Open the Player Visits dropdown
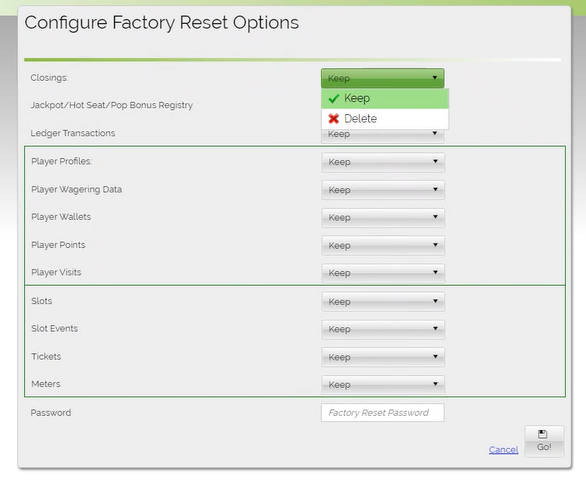 coord(383,273)
